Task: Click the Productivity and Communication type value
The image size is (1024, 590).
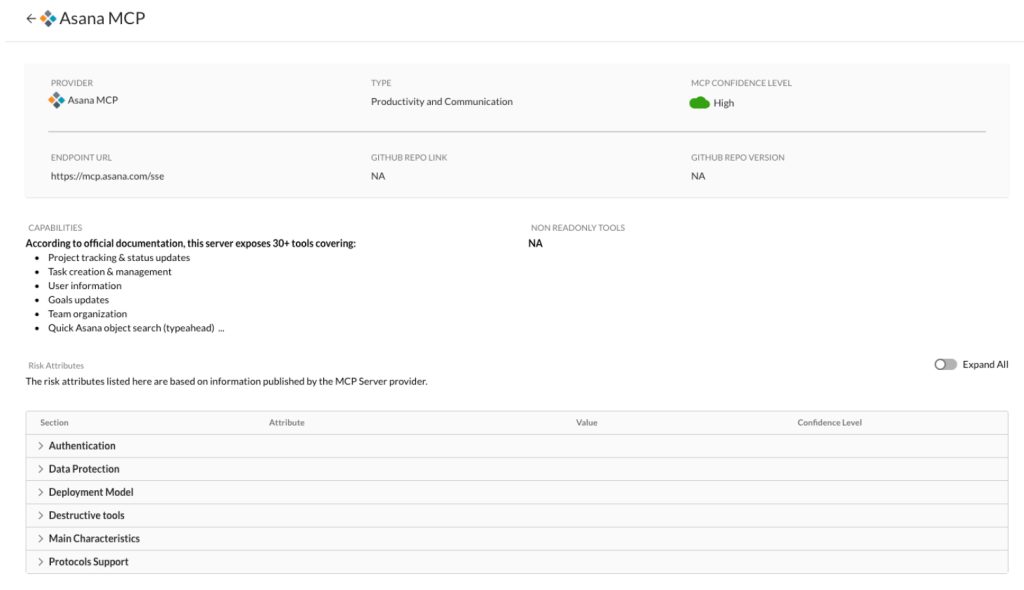Action: coord(441,101)
